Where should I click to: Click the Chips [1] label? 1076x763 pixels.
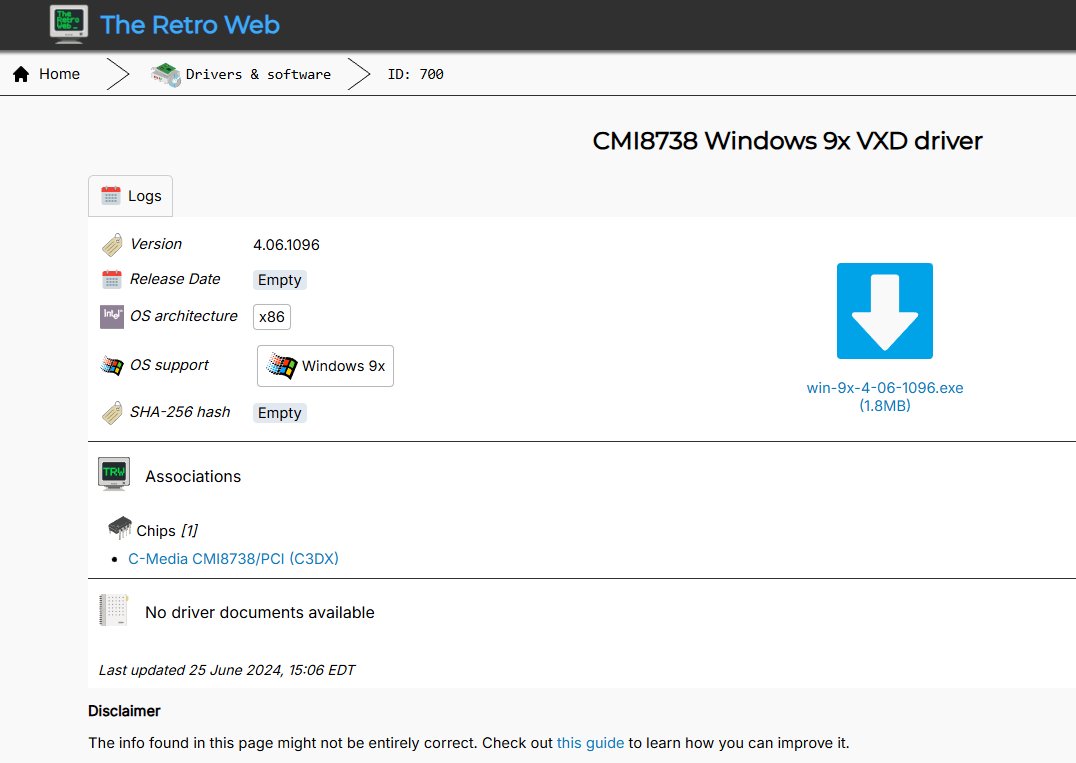[167, 530]
